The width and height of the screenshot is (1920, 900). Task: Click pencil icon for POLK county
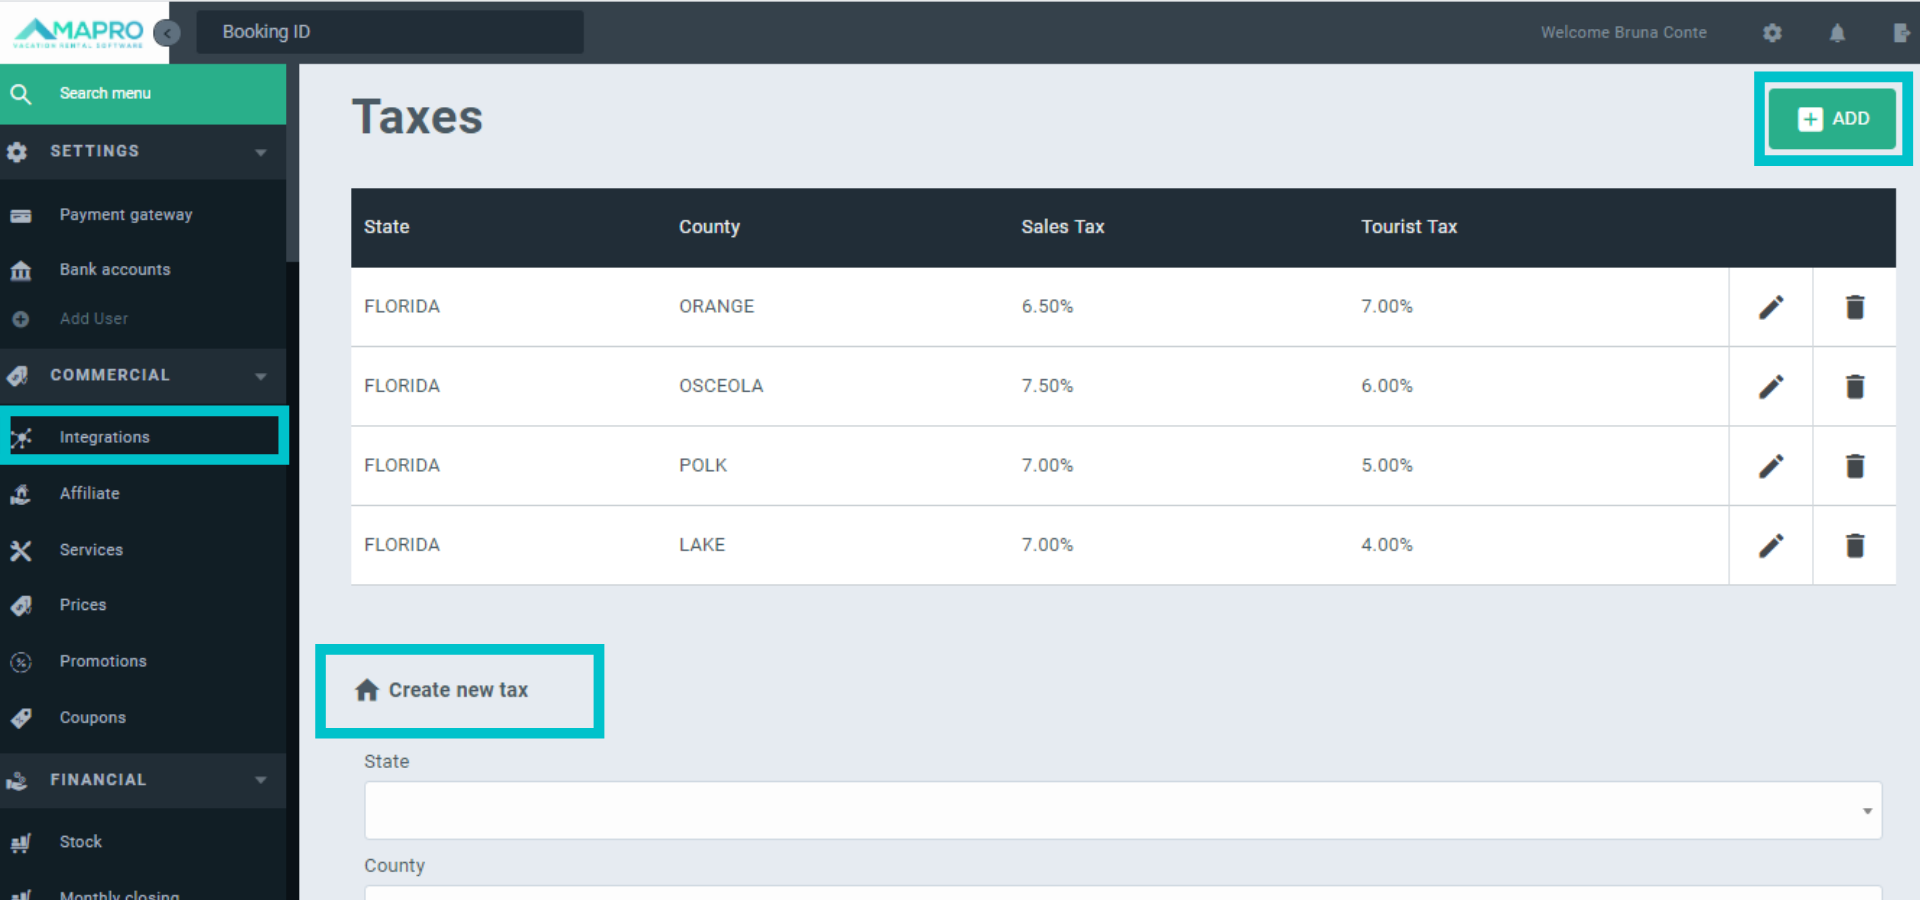point(1770,466)
